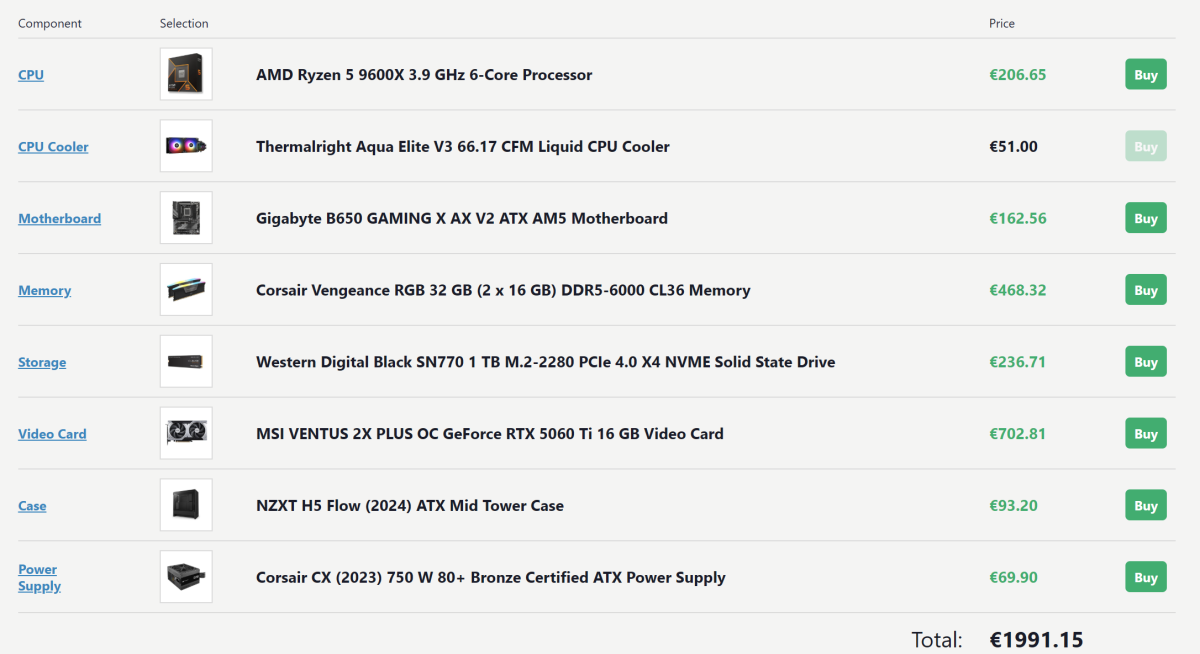Open the Thermalright Aqua Elite cooler image
Image resolution: width=1200 pixels, height=654 pixels.
click(x=186, y=146)
